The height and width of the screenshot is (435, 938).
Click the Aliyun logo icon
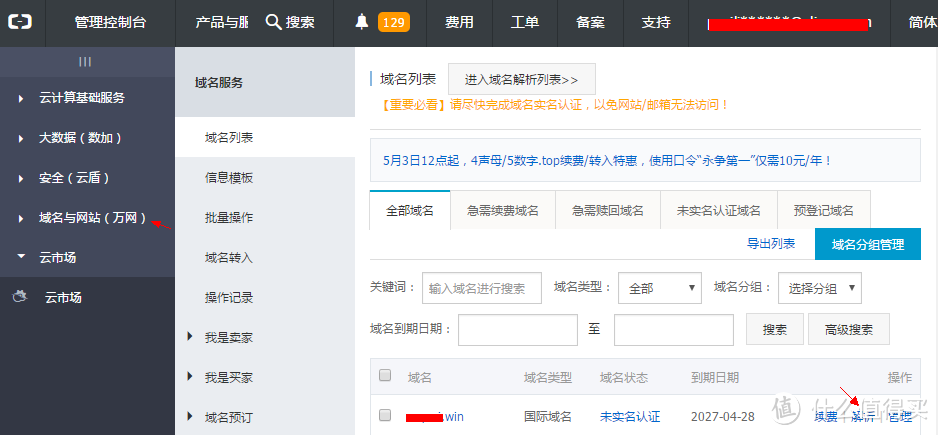(x=20, y=23)
